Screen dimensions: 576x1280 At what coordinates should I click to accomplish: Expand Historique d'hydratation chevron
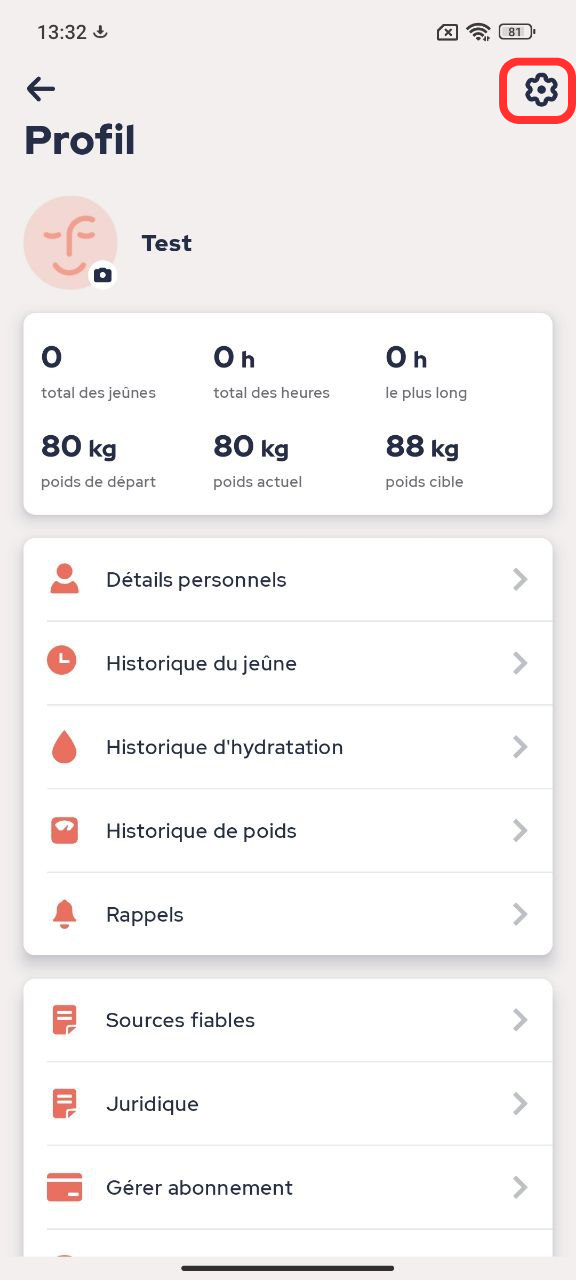(520, 747)
